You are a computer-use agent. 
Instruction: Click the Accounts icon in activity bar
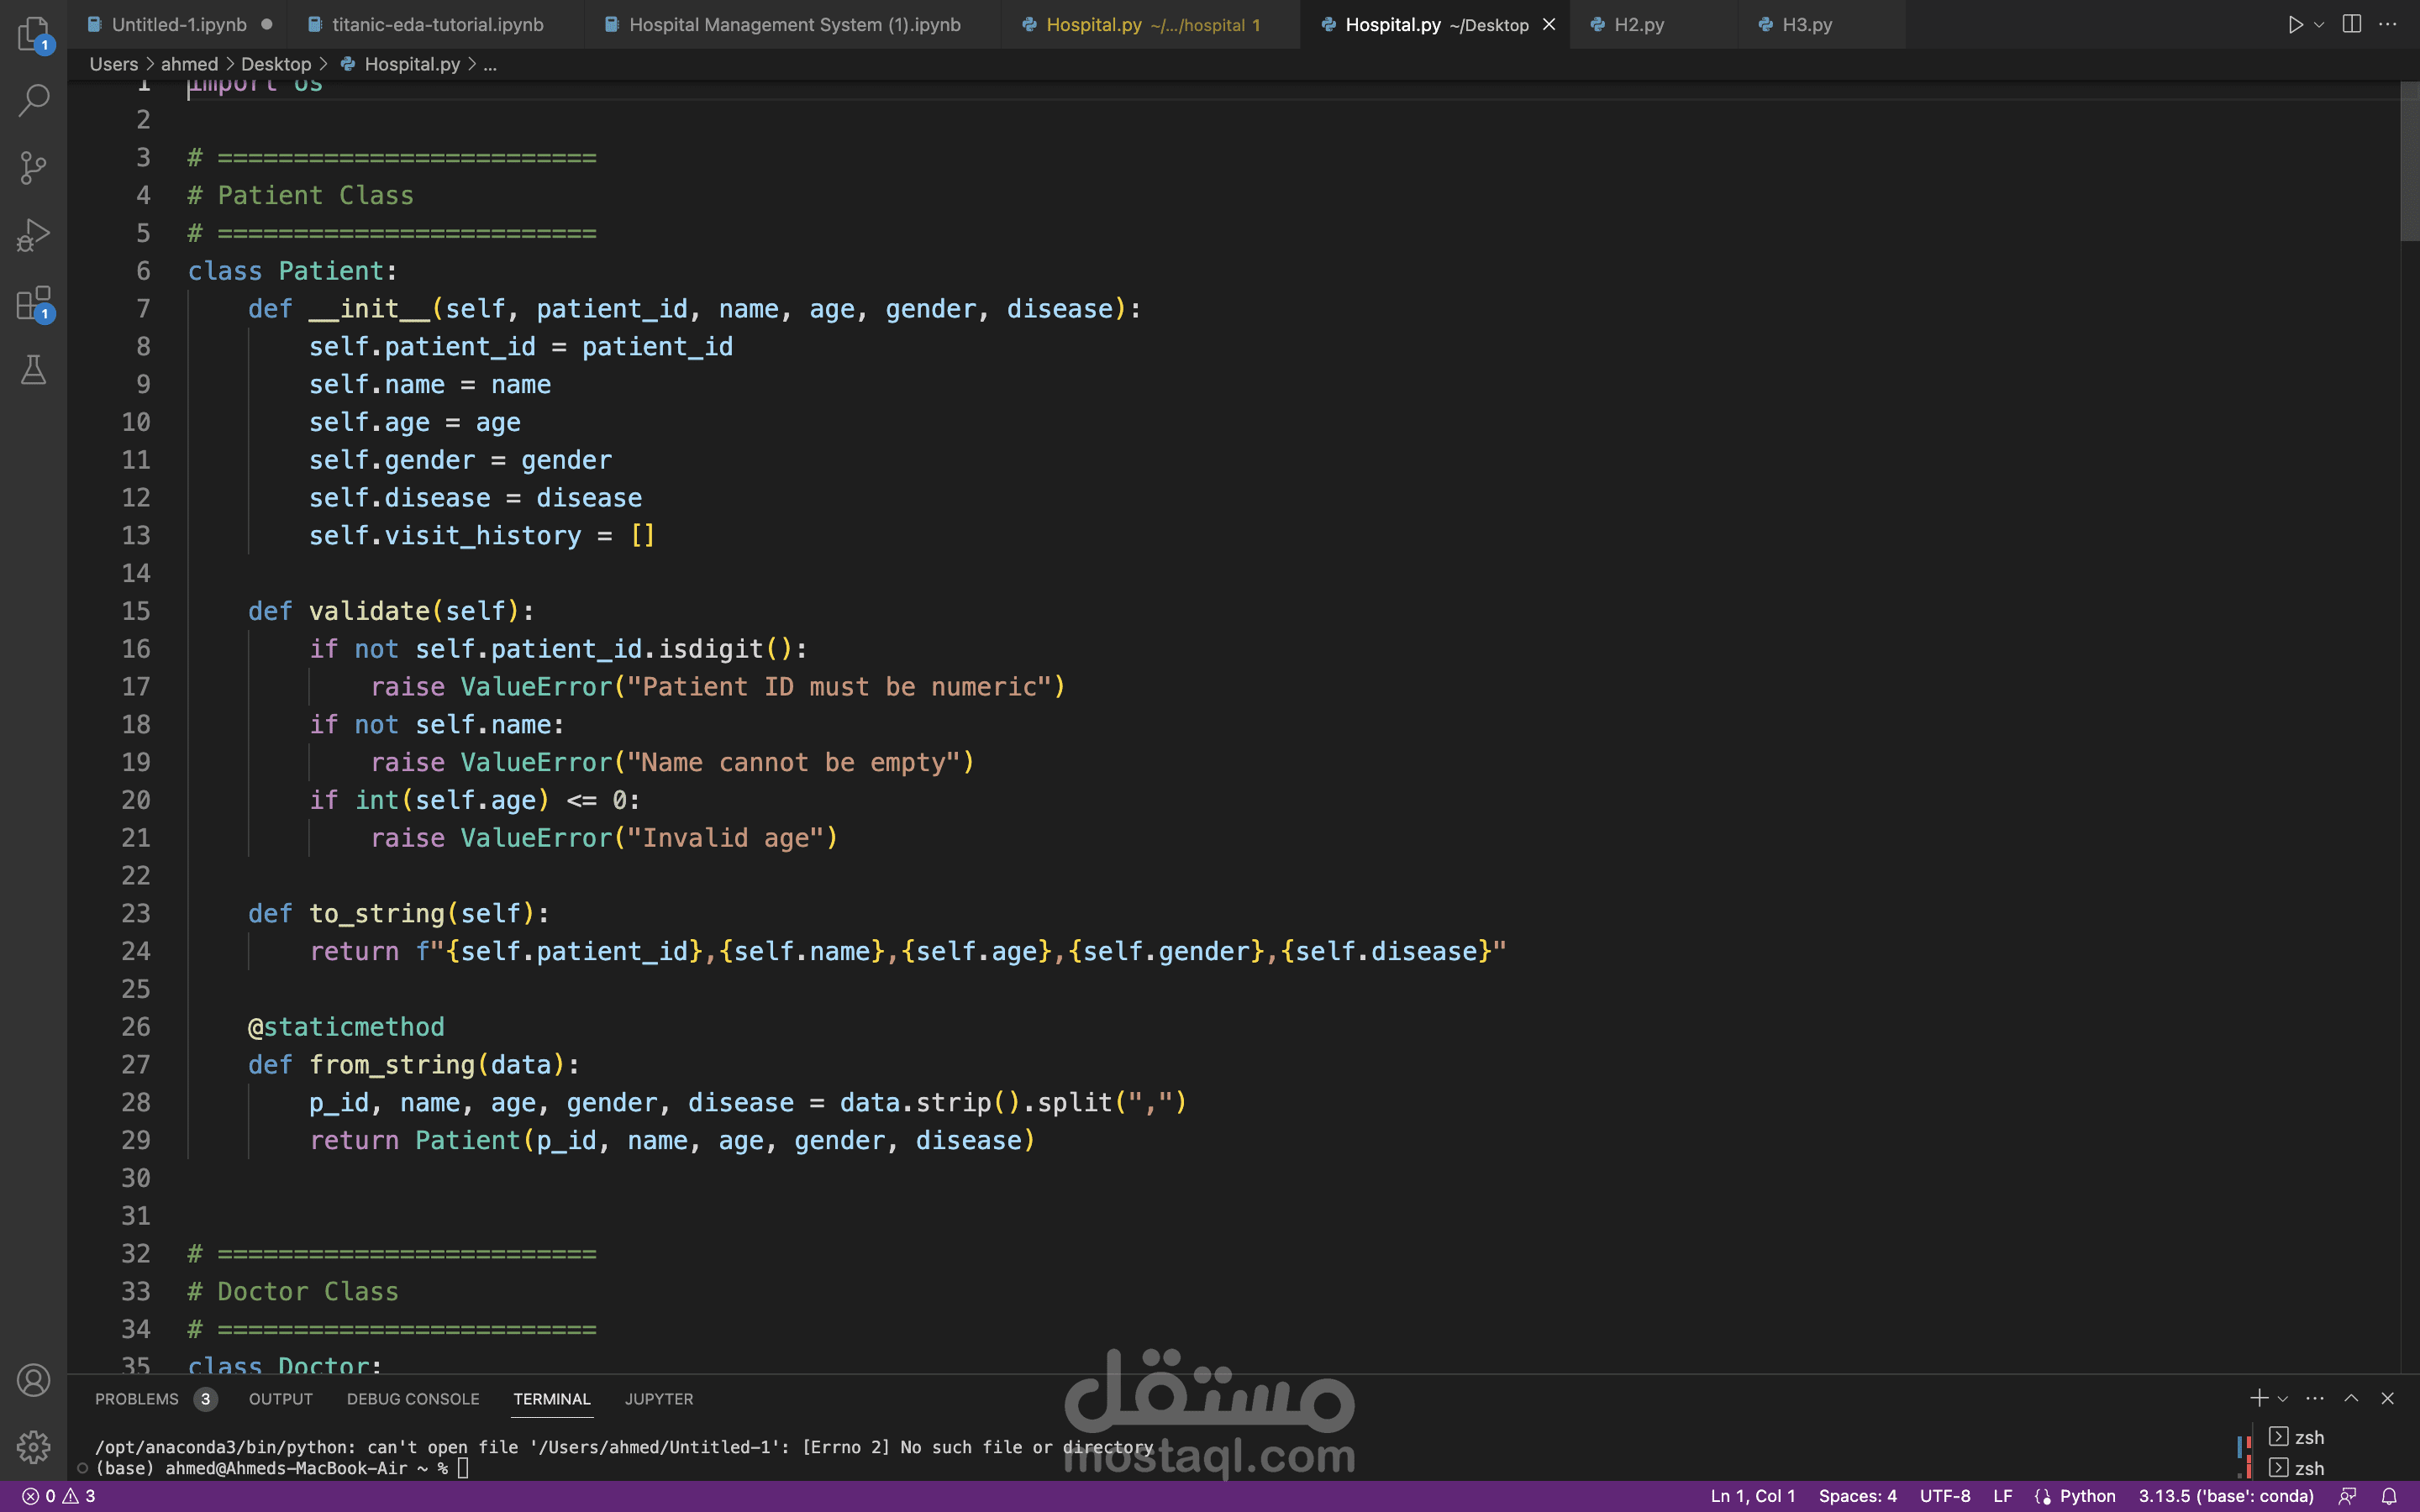33,1380
